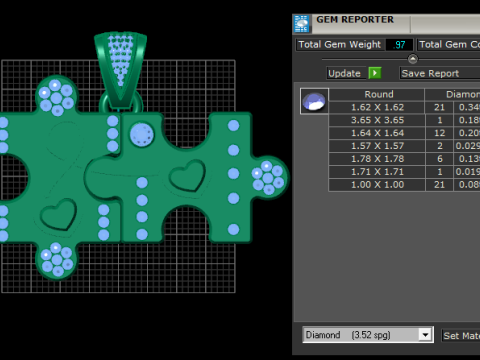The width and height of the screenshot is (480, 360).
Task: Click the Diamond column header
Action: pos(453,95)
